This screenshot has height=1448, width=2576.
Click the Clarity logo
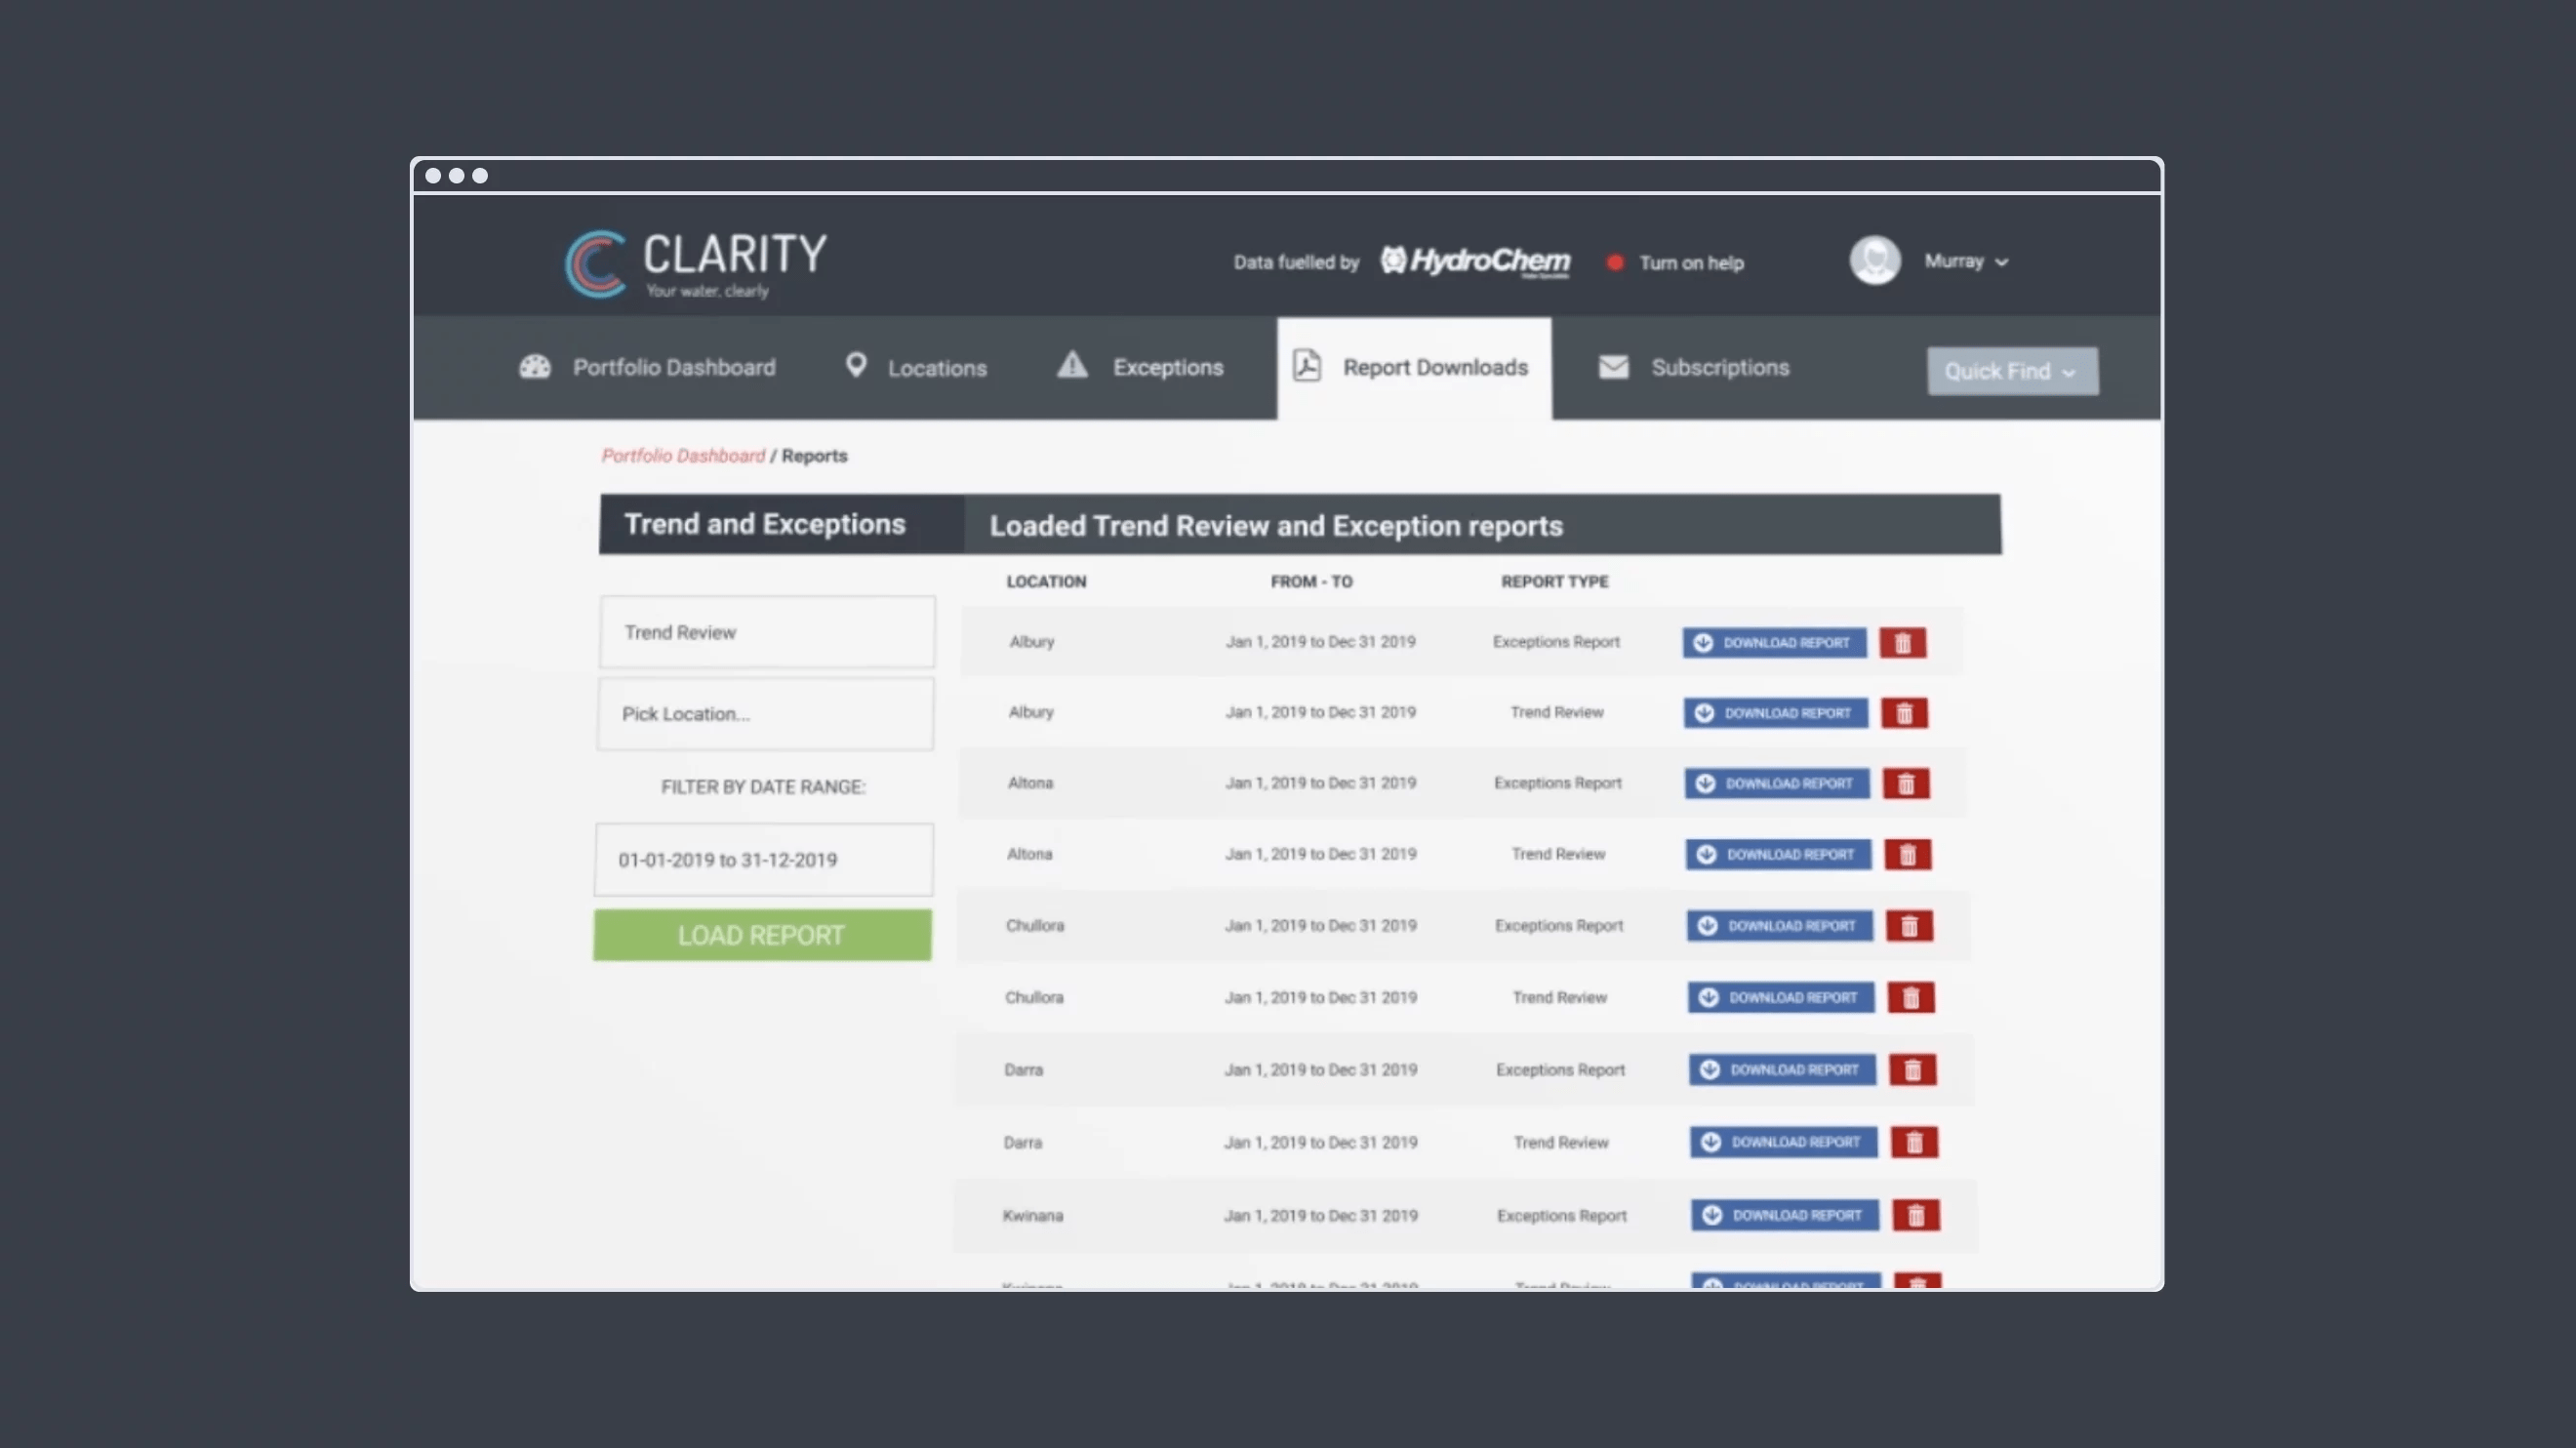tap(696, 263)
